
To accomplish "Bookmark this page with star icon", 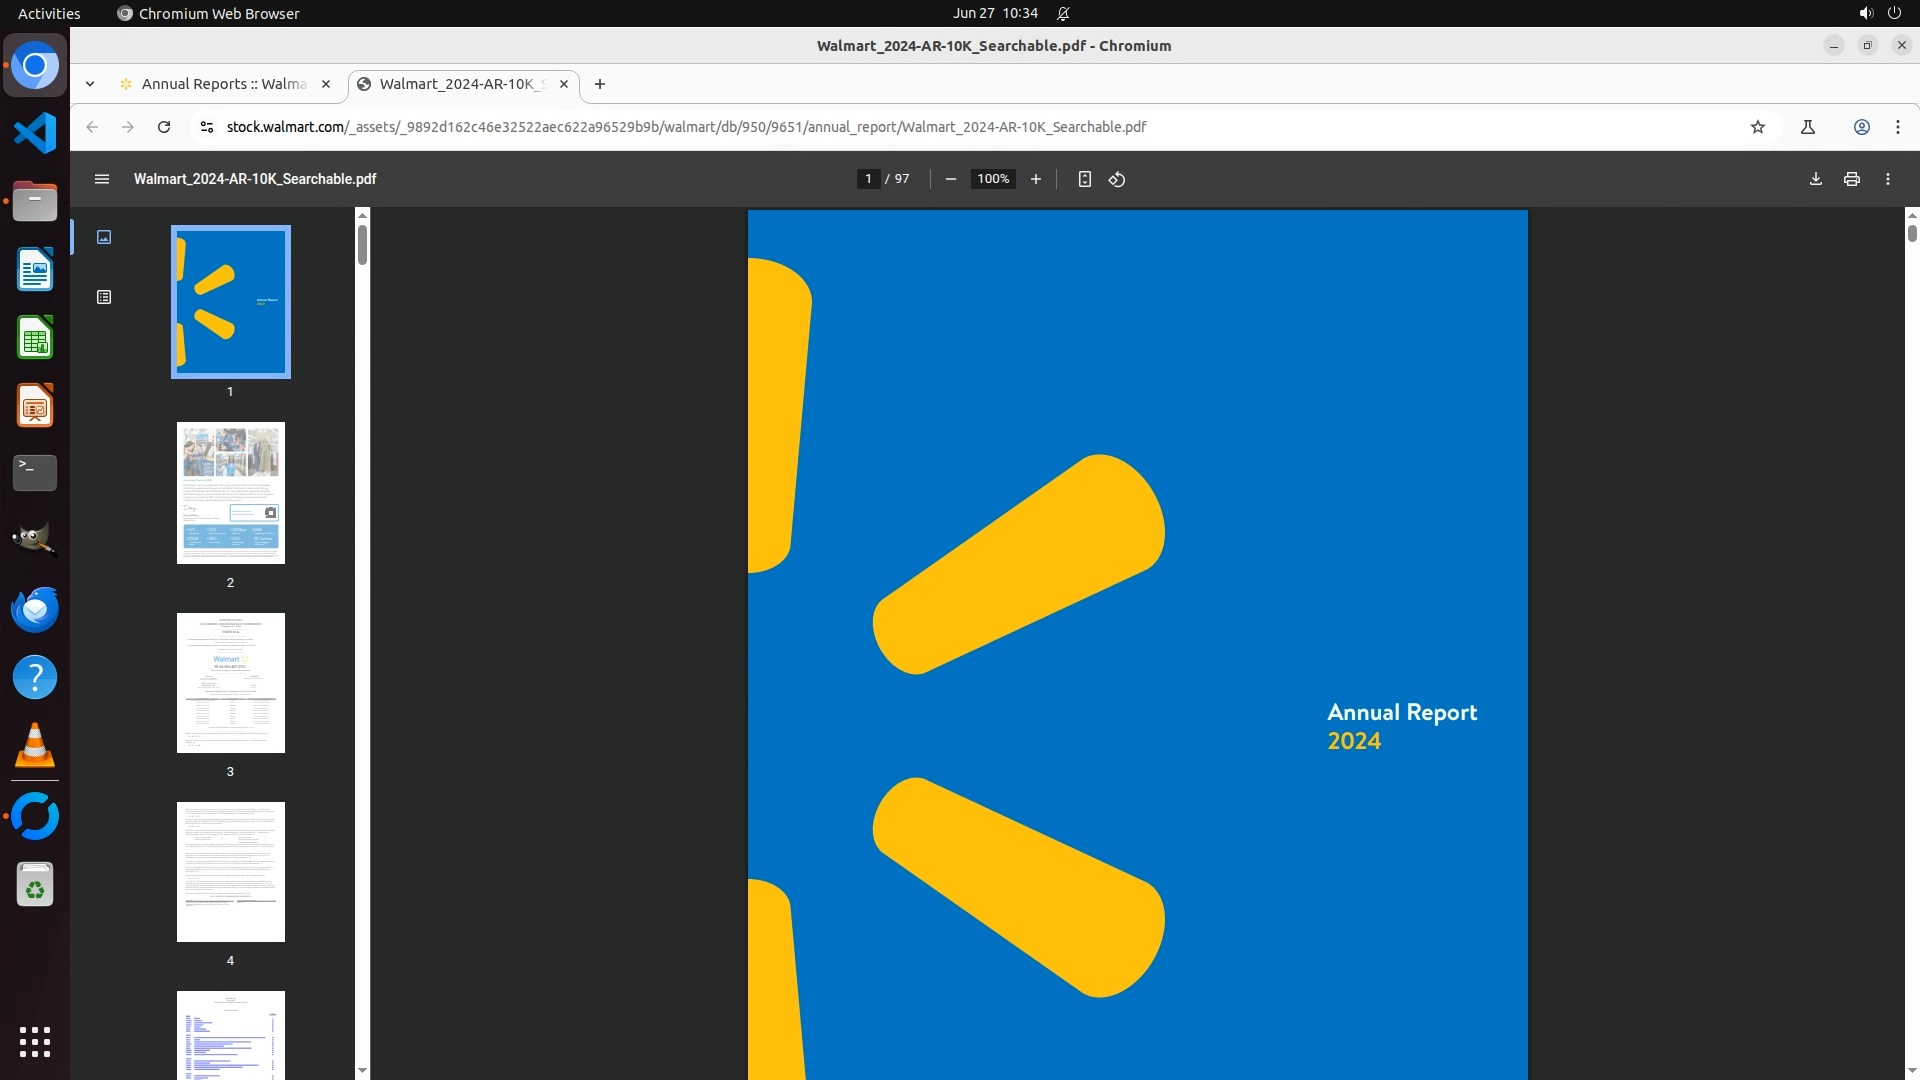I will point(1757,127).
